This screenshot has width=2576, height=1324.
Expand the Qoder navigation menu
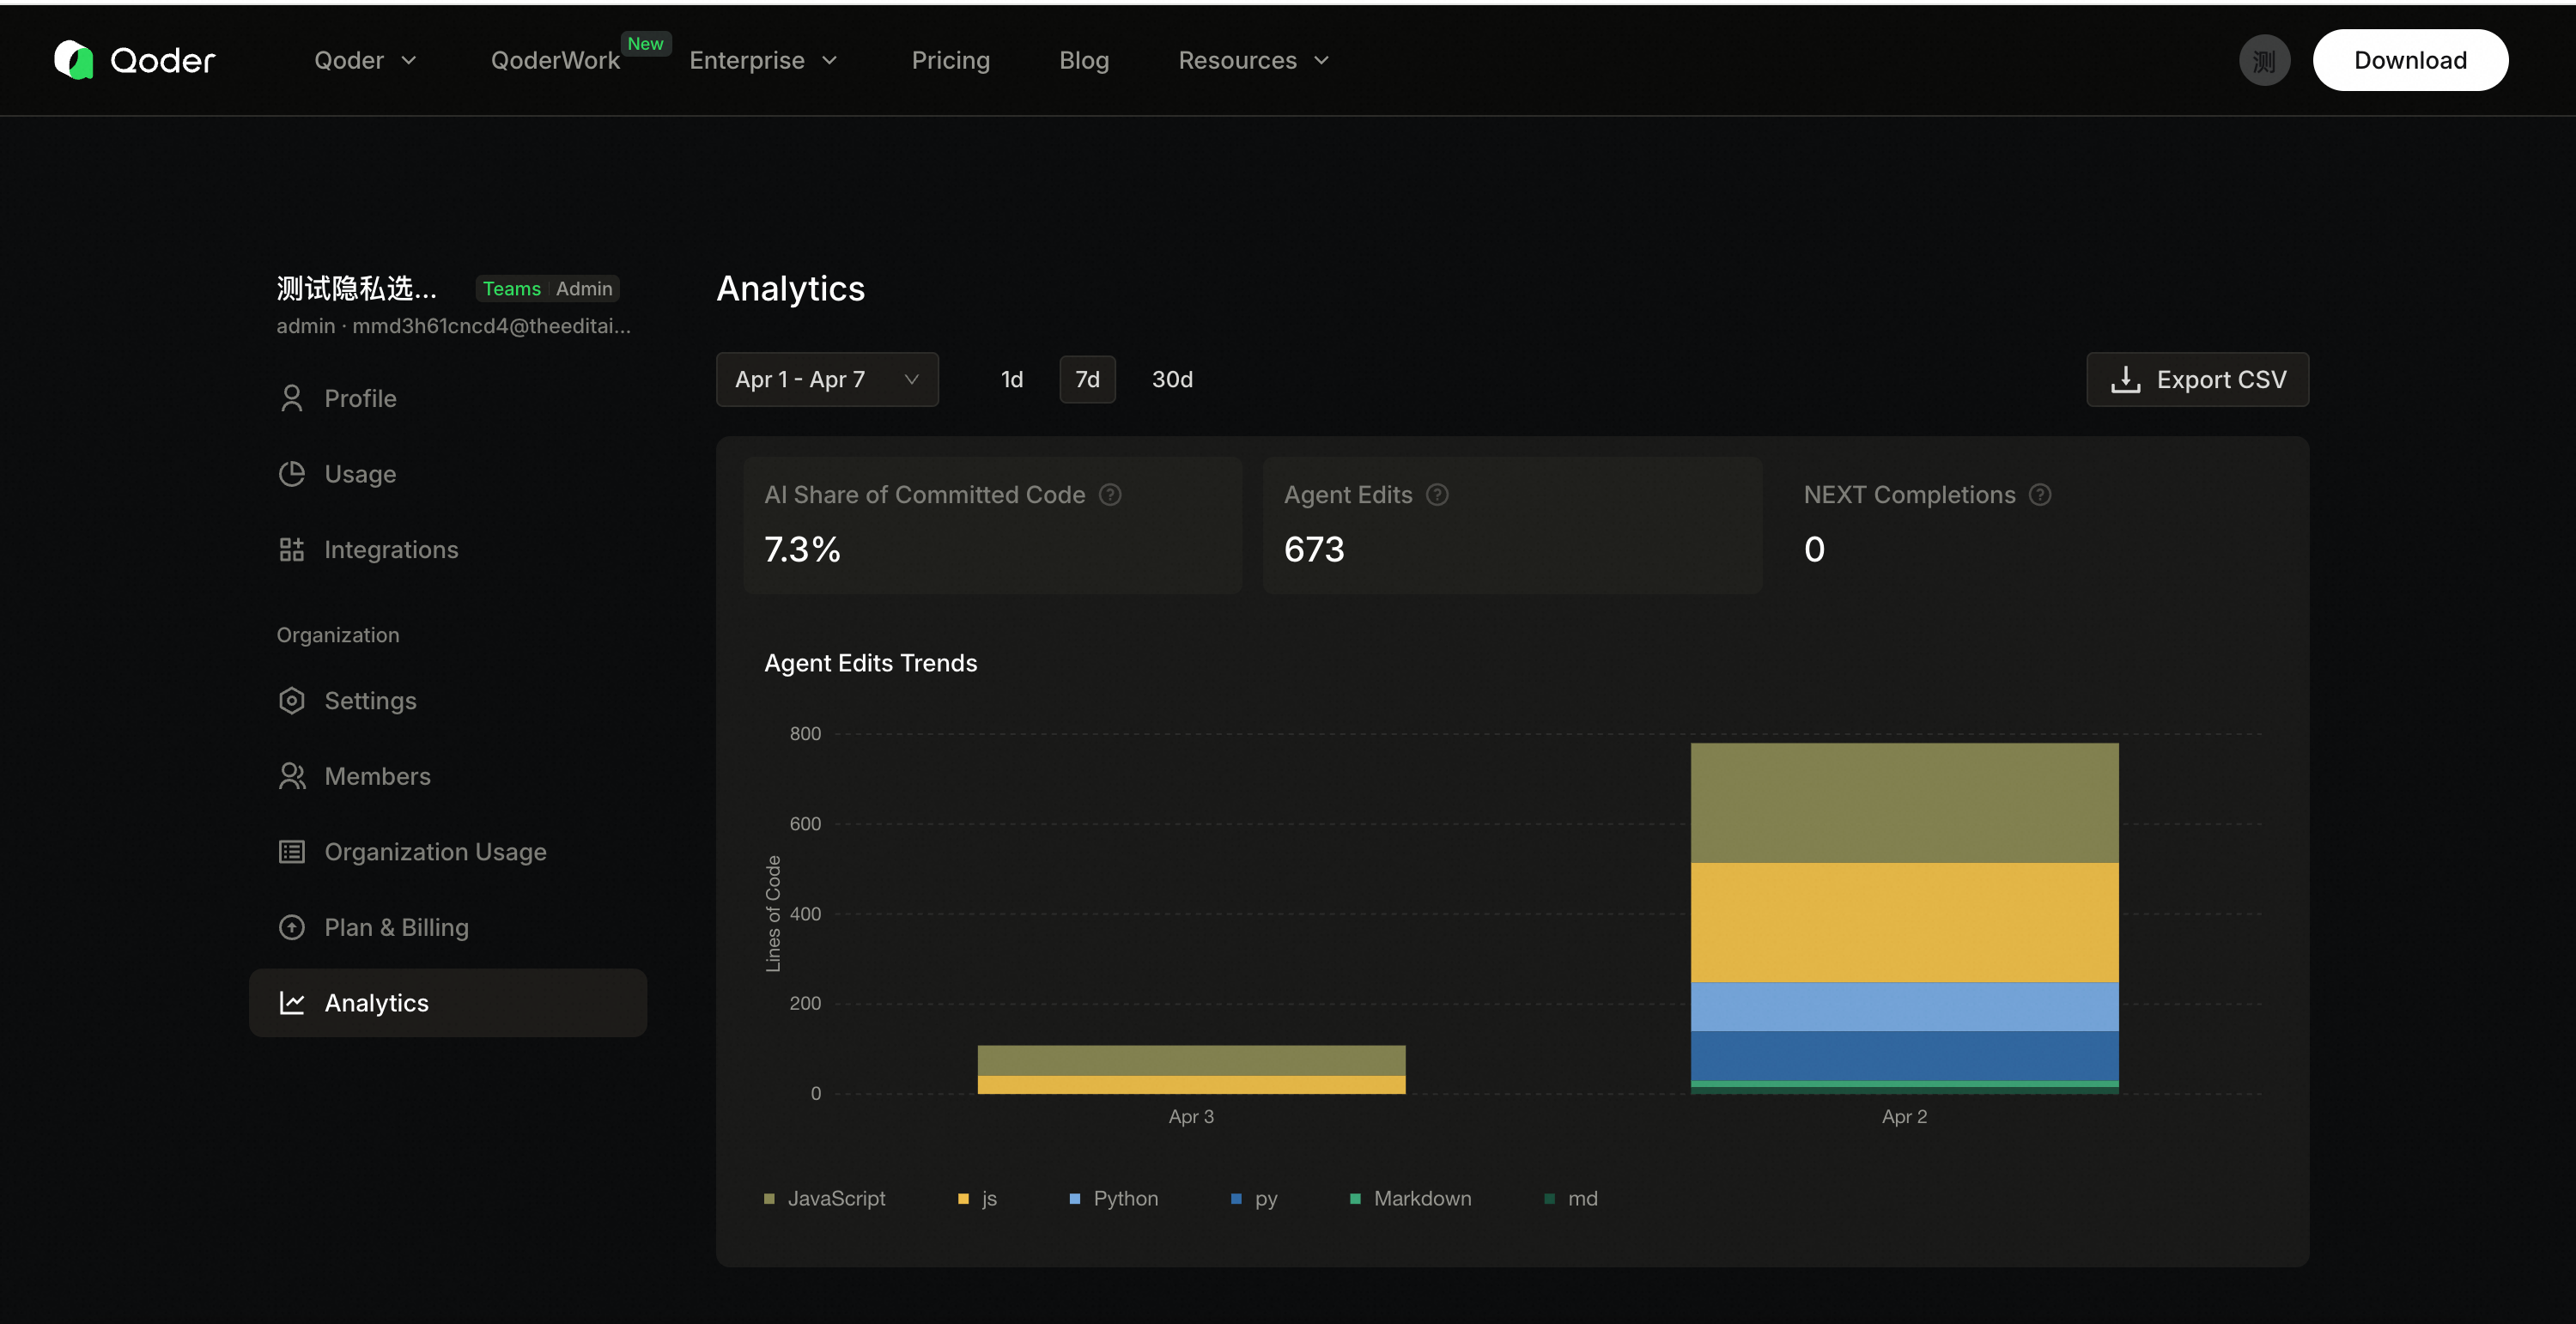pyautogui.click(x=365, y=61)
